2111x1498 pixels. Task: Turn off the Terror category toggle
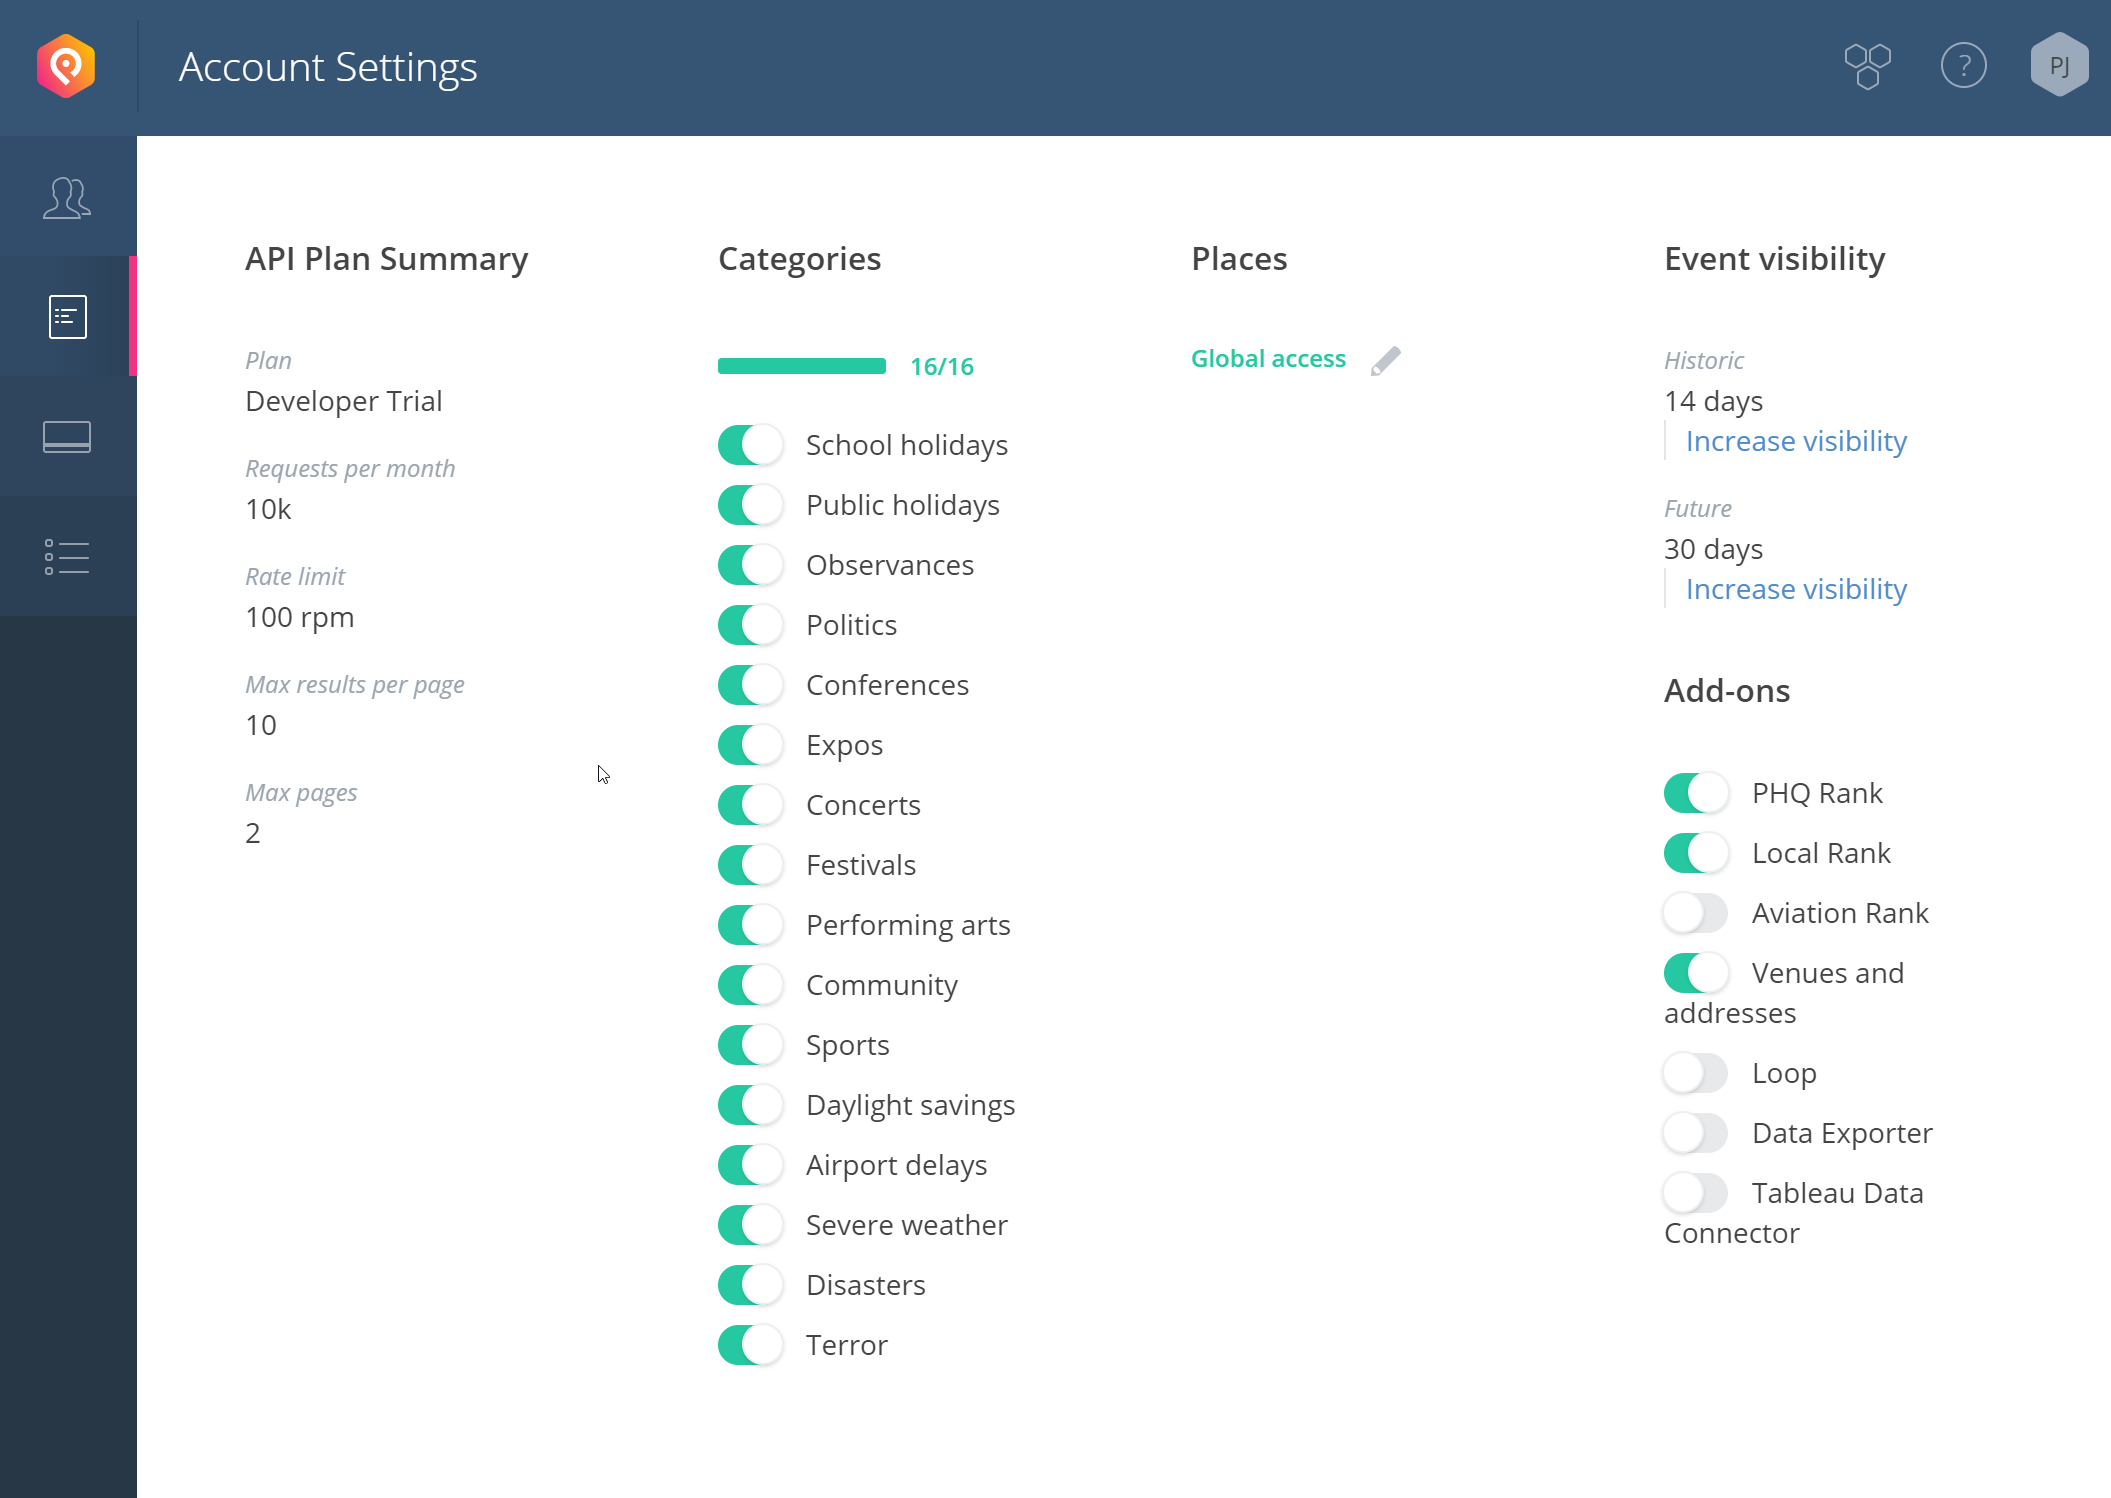pyautogui.click(x=750, y=1345)
